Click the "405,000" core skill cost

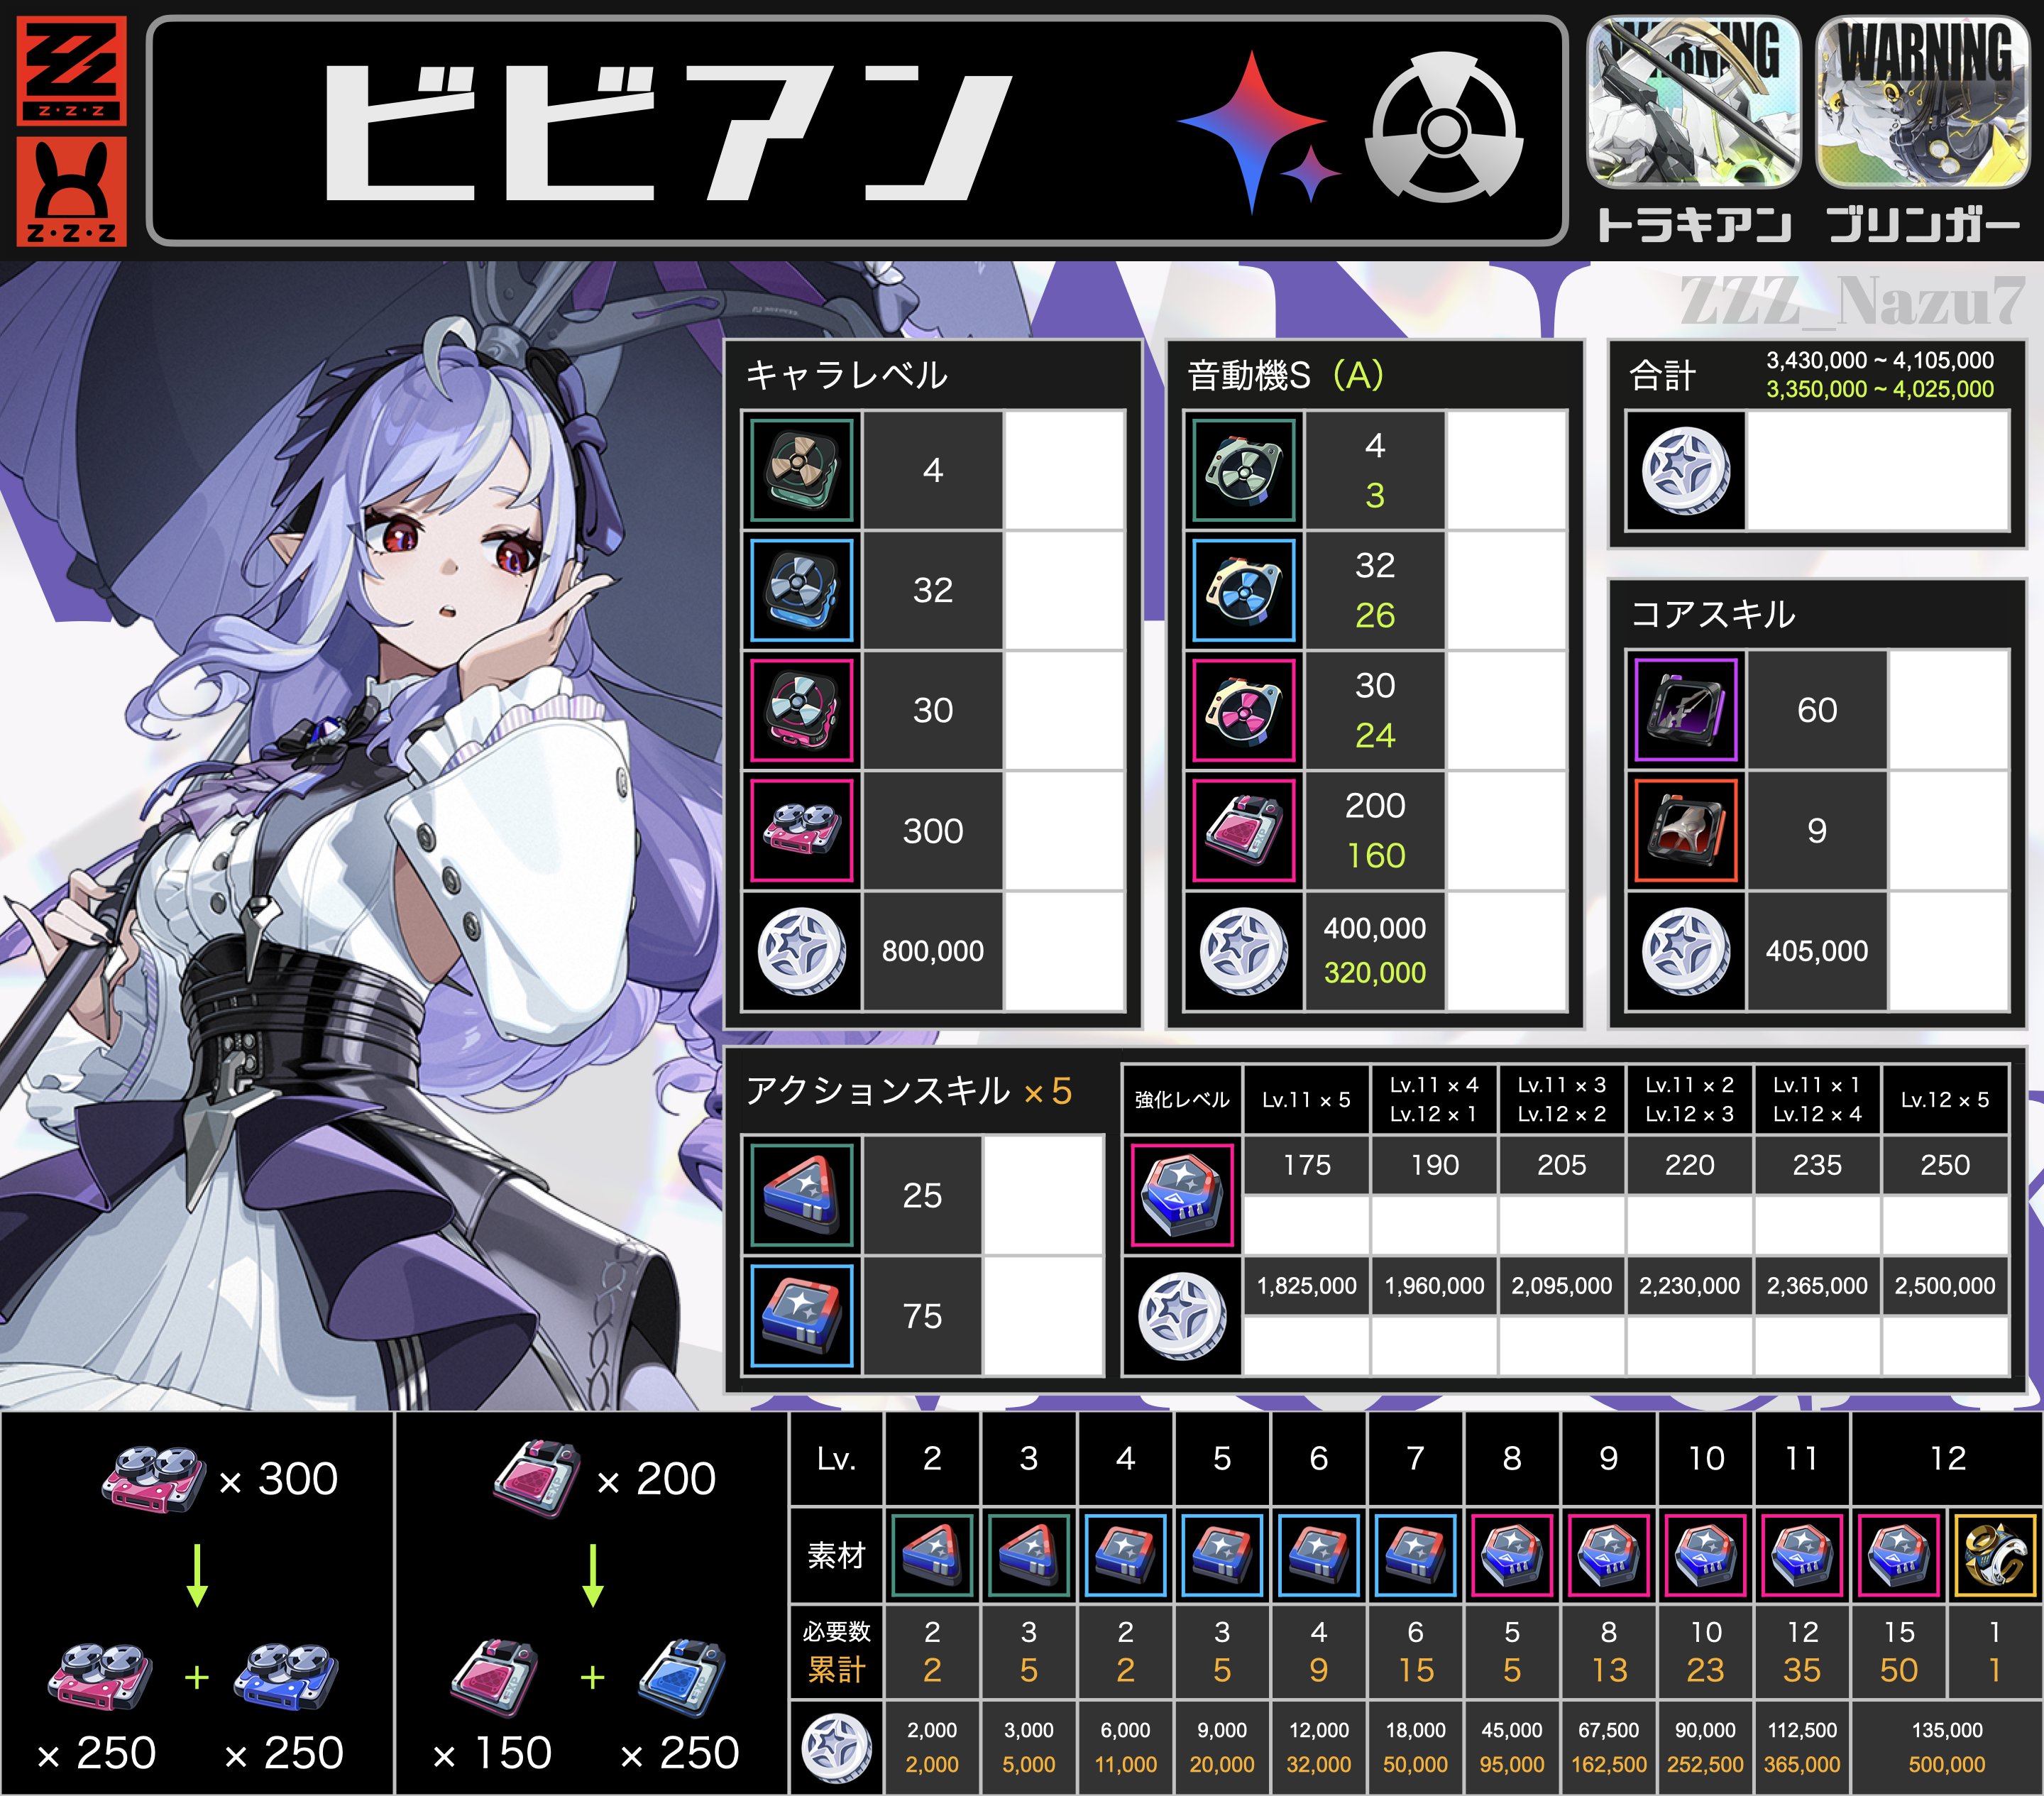(x=1817, y=950)
